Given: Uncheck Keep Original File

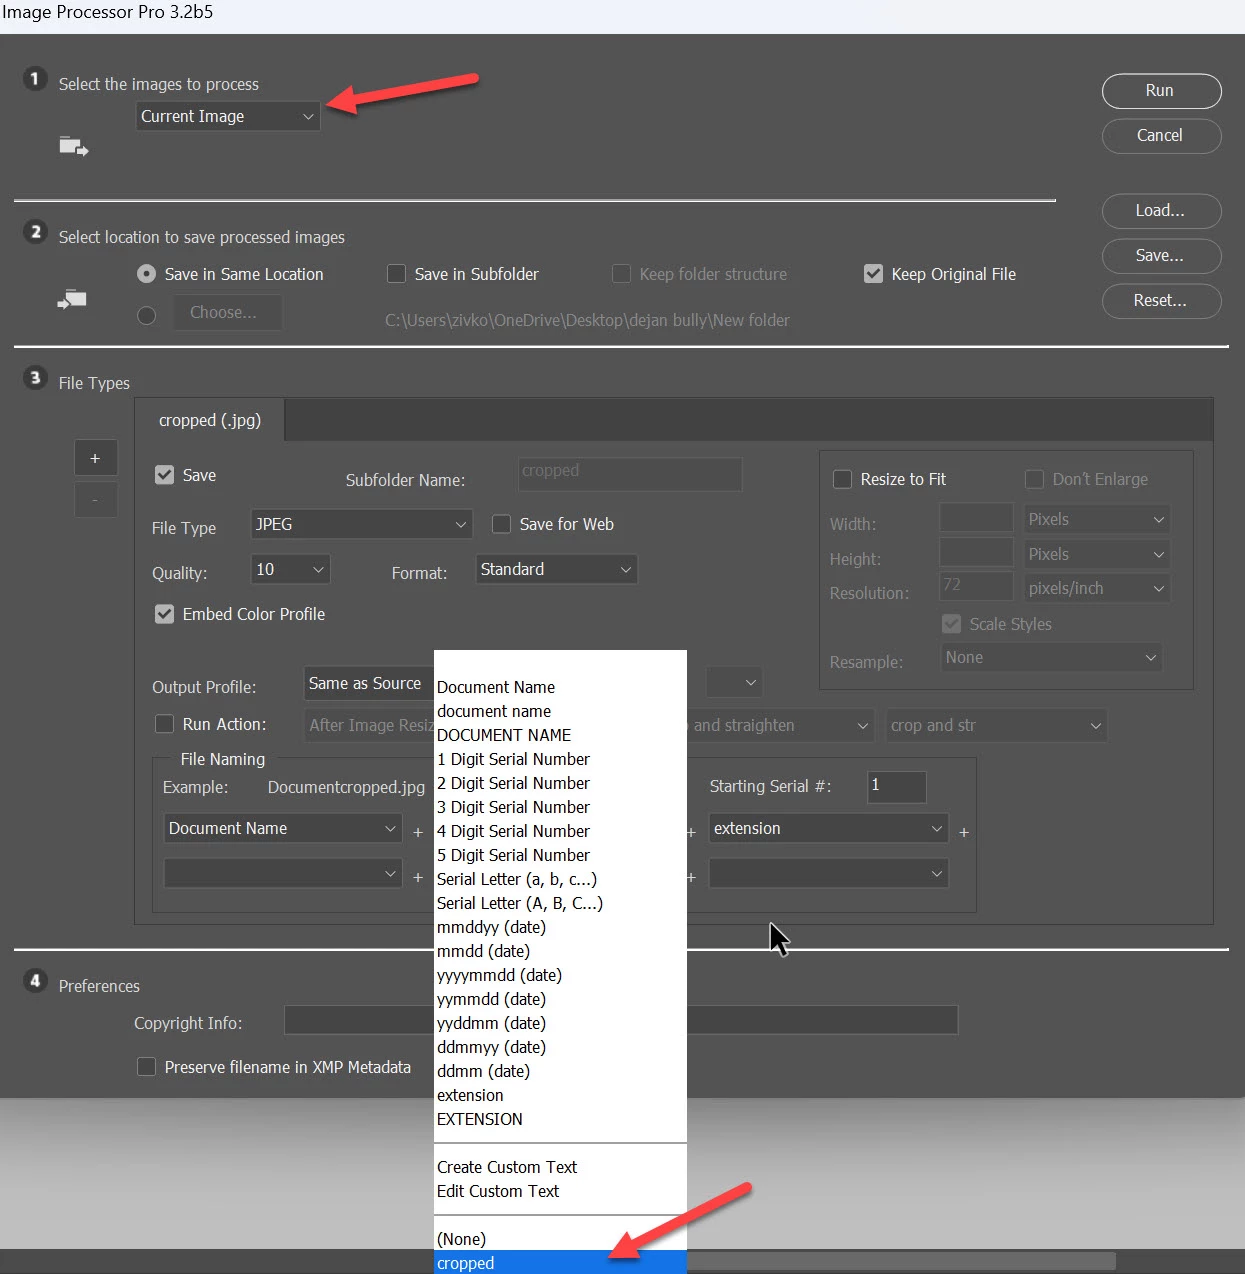Looking at the screenshot, I should [873, 274].
